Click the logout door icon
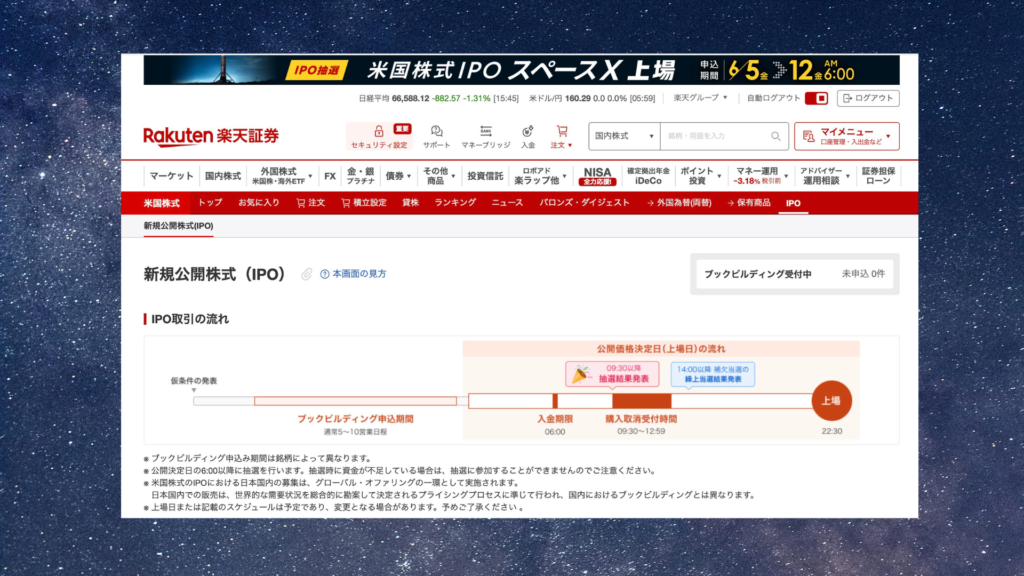The image size is (1024, 576). (848, 98)
